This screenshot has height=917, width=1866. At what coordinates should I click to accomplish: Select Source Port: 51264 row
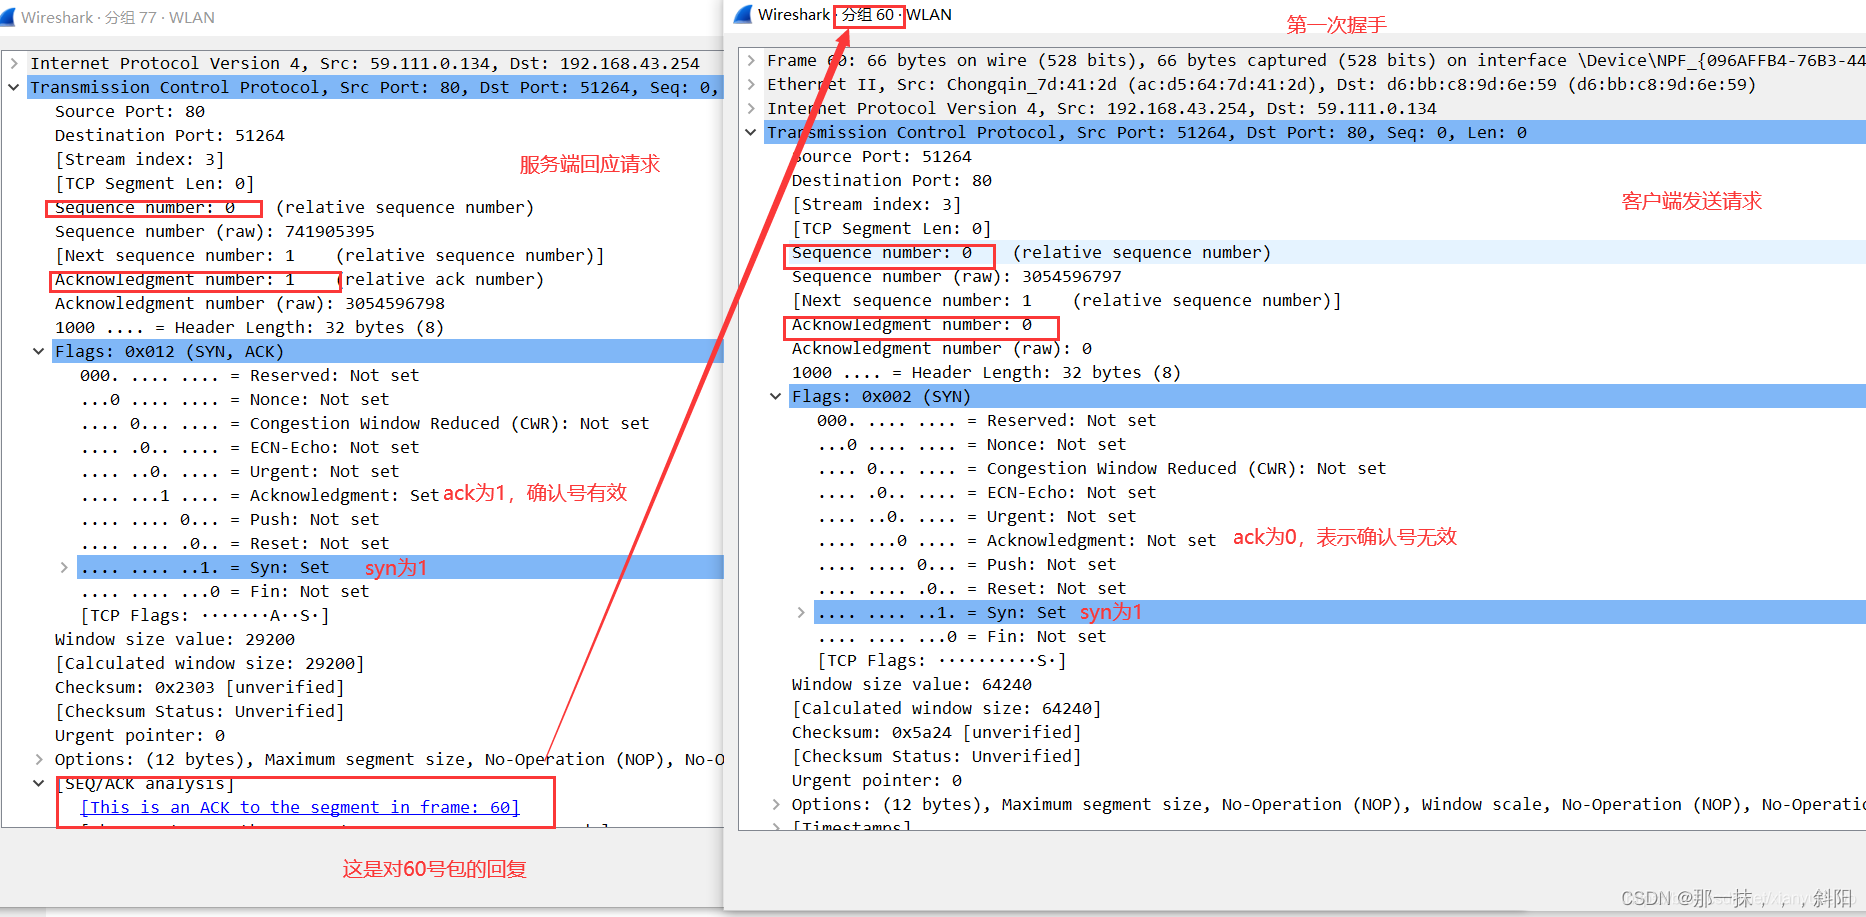pyautogui.click(x=882, y=156)
